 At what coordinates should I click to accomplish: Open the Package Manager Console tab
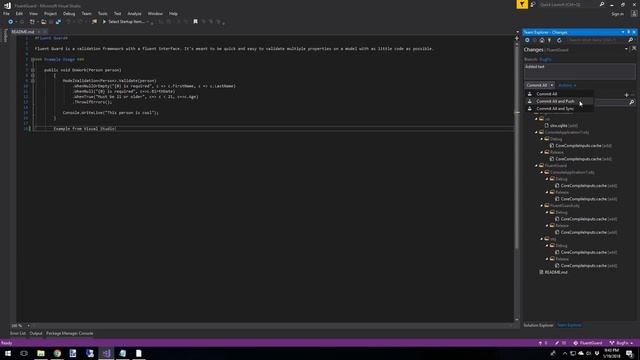point(69,333)
